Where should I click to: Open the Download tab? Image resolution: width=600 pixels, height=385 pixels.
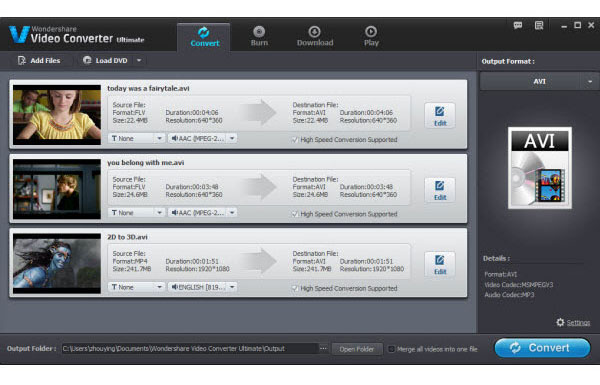coord(315,37)
